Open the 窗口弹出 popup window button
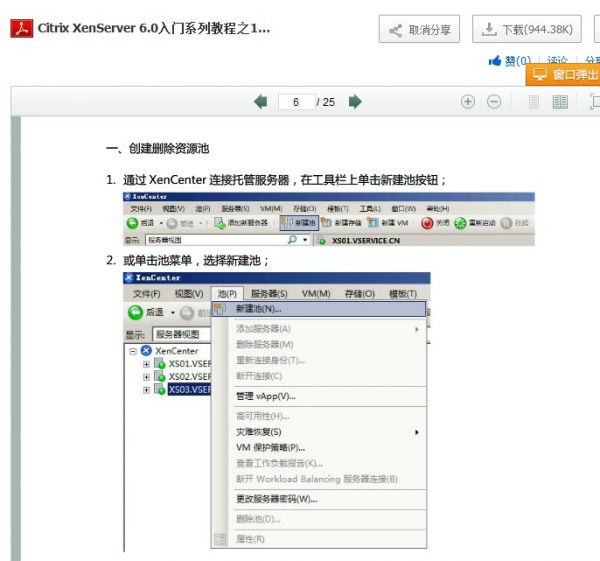The height and width of the screenshot is (561, 600). [x=564, y=74]
